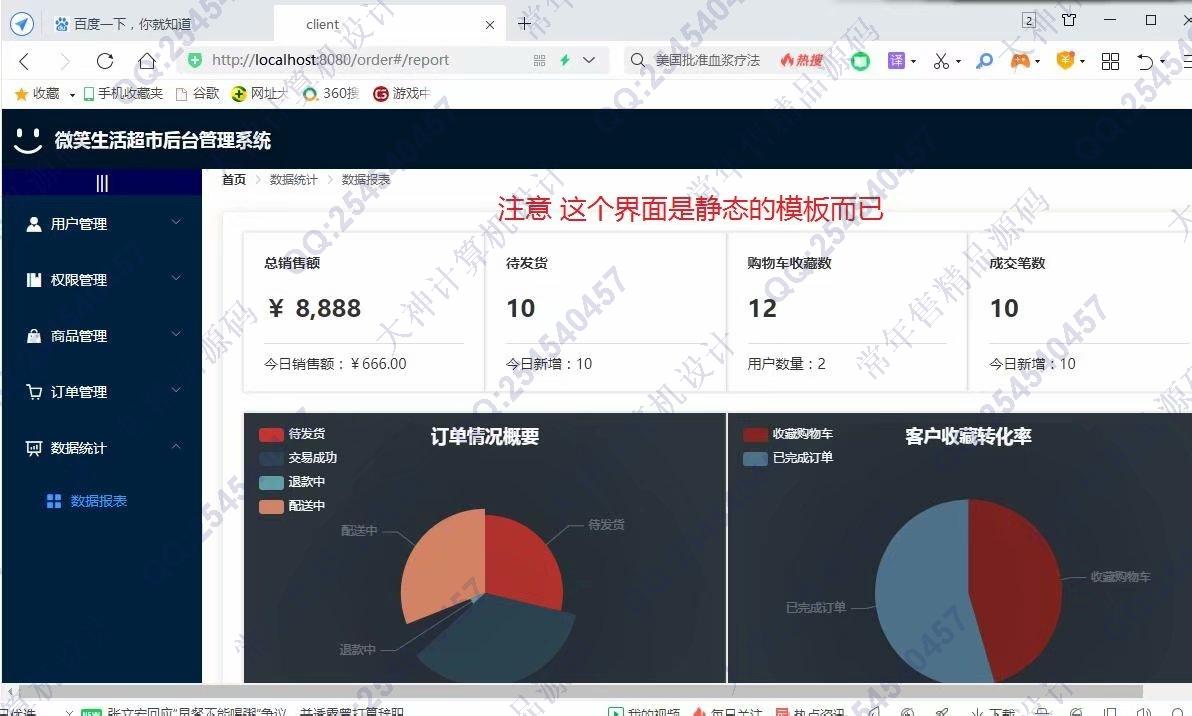This screenshot has width=1192, height=716.
Task: Toggle 收藏购物车 legend swatch
Action: (x=756, y=434)
